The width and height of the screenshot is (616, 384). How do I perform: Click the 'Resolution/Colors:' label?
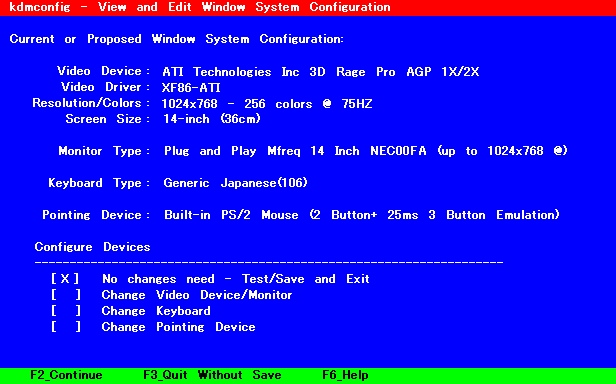(91, 103)
